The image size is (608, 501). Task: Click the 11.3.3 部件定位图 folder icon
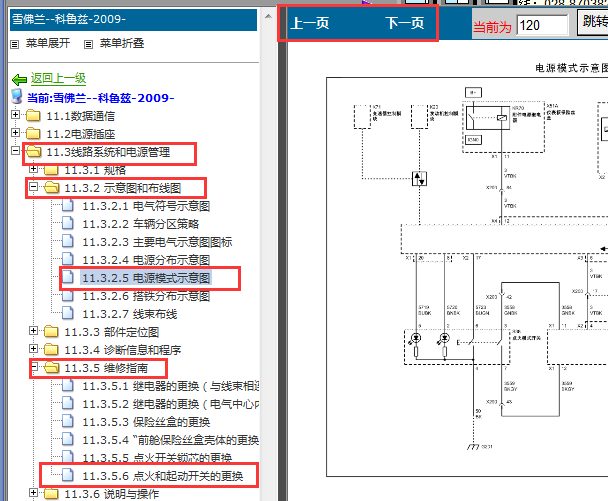point(51,332)
